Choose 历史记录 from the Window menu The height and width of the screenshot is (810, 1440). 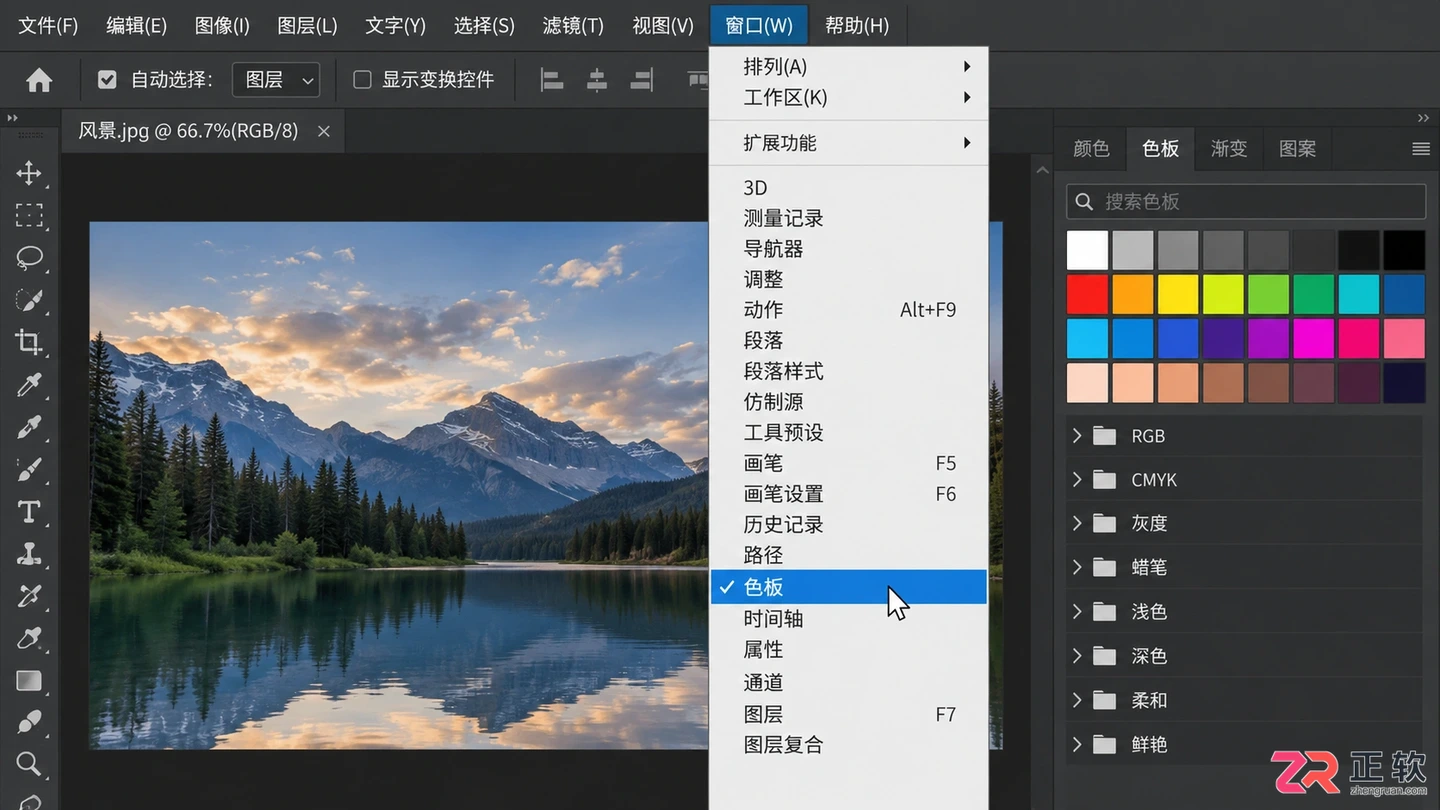point(848,524)
